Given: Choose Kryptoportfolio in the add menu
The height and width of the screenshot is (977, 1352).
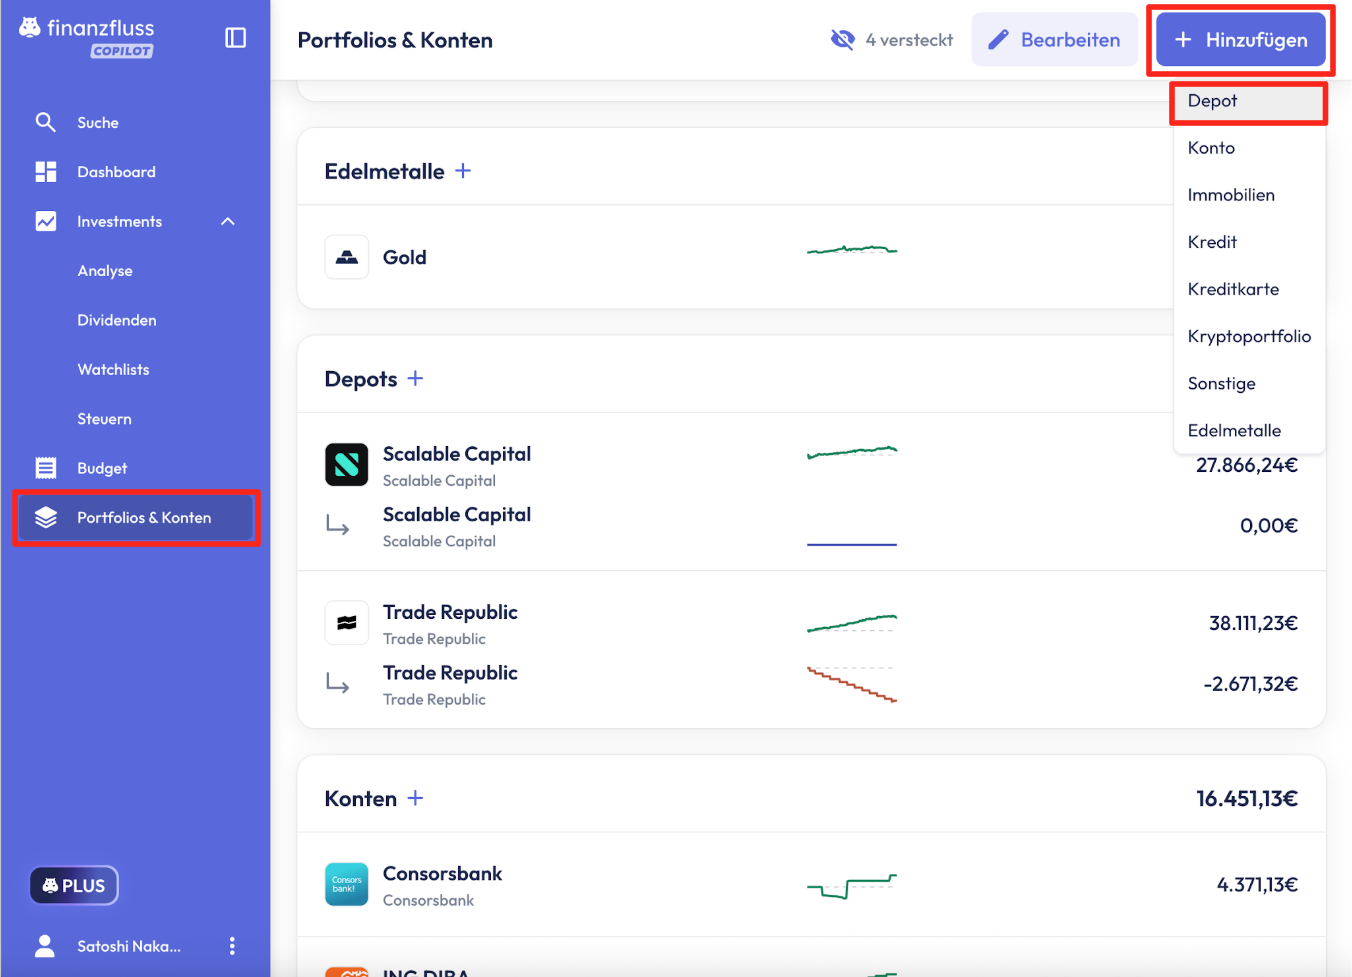Looking at the screenshot, I should (1249, 337).
